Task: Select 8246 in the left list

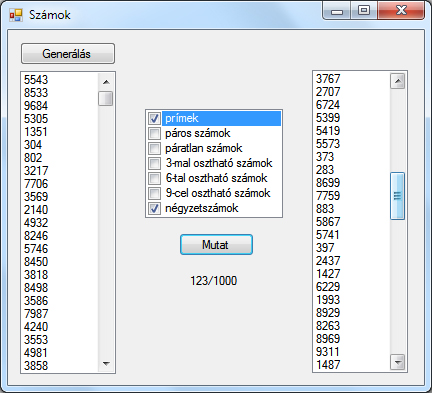Action: (x=59, y=236)
